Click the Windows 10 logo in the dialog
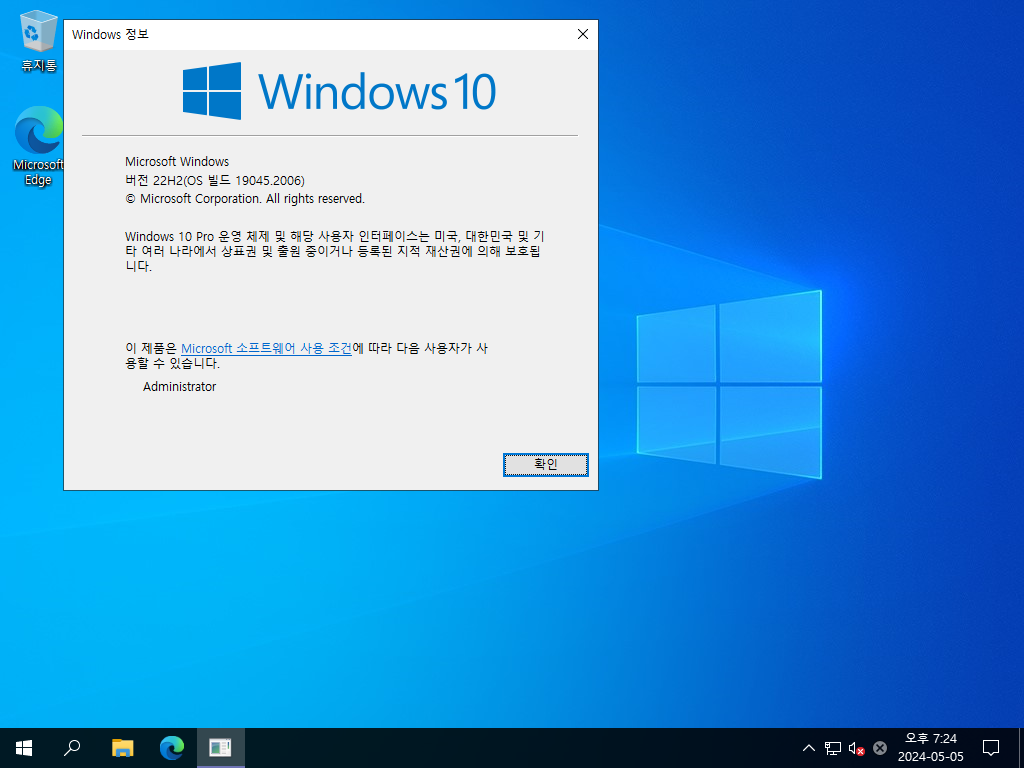This screenshot has height=768, width=1024. (x=340, y=91)
